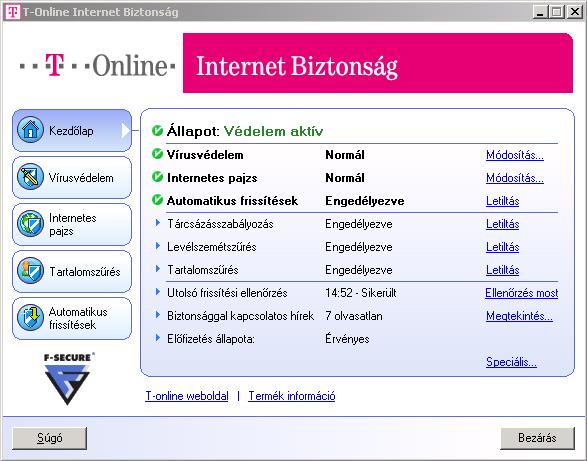
Task: Expand the Tartalomszűrés row arrow in status list
Action: (x=158, y=269)
